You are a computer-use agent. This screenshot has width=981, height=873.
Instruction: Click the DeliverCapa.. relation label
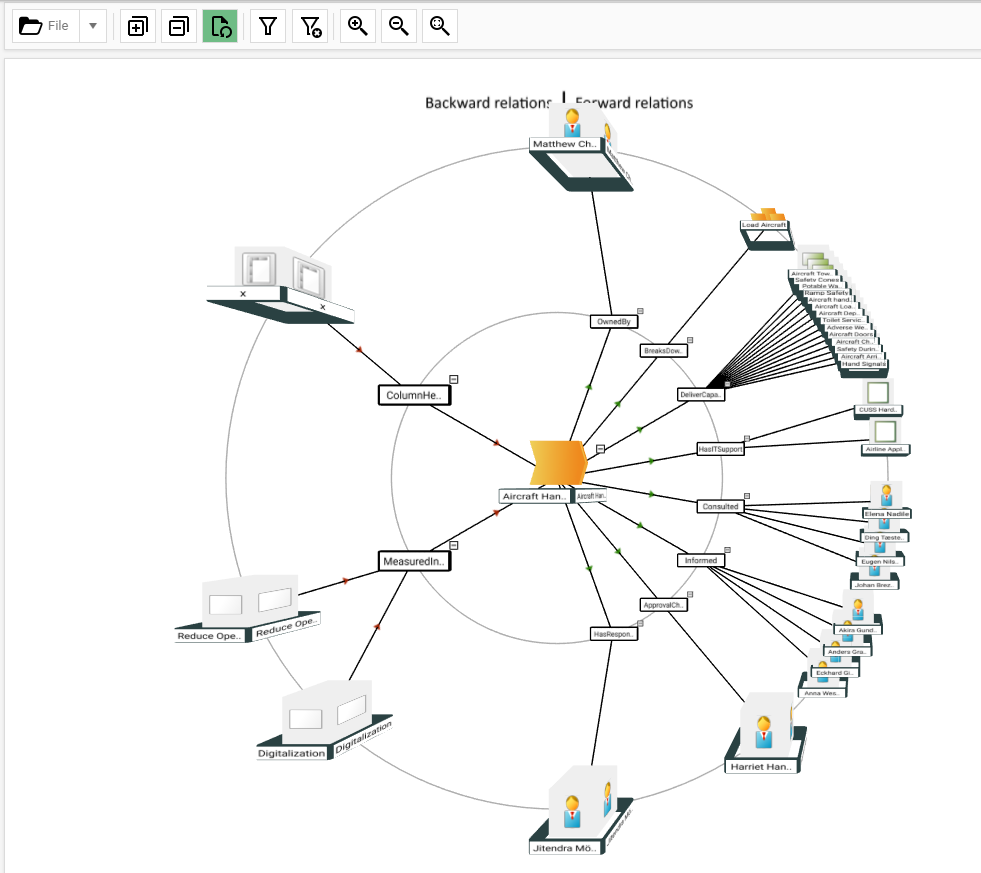pos(700,395)
